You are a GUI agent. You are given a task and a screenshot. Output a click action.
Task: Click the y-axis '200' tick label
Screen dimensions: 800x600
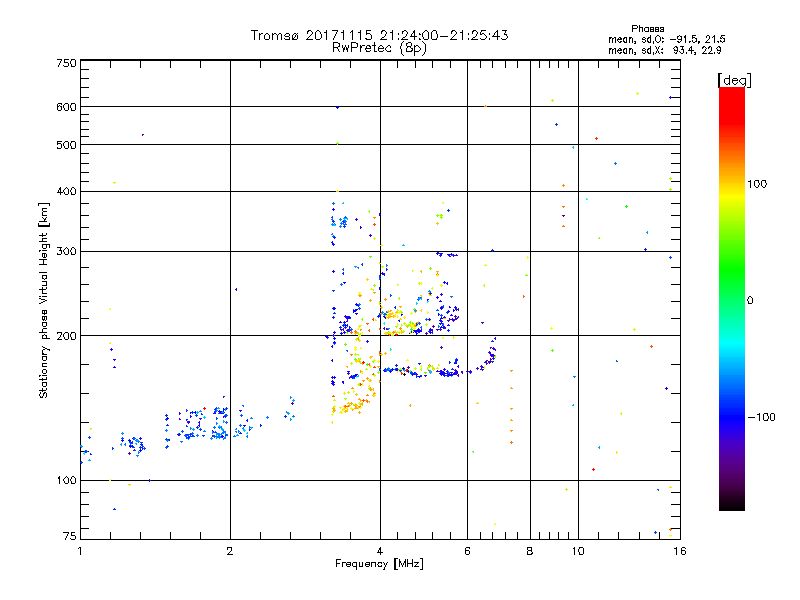(66, 336)
